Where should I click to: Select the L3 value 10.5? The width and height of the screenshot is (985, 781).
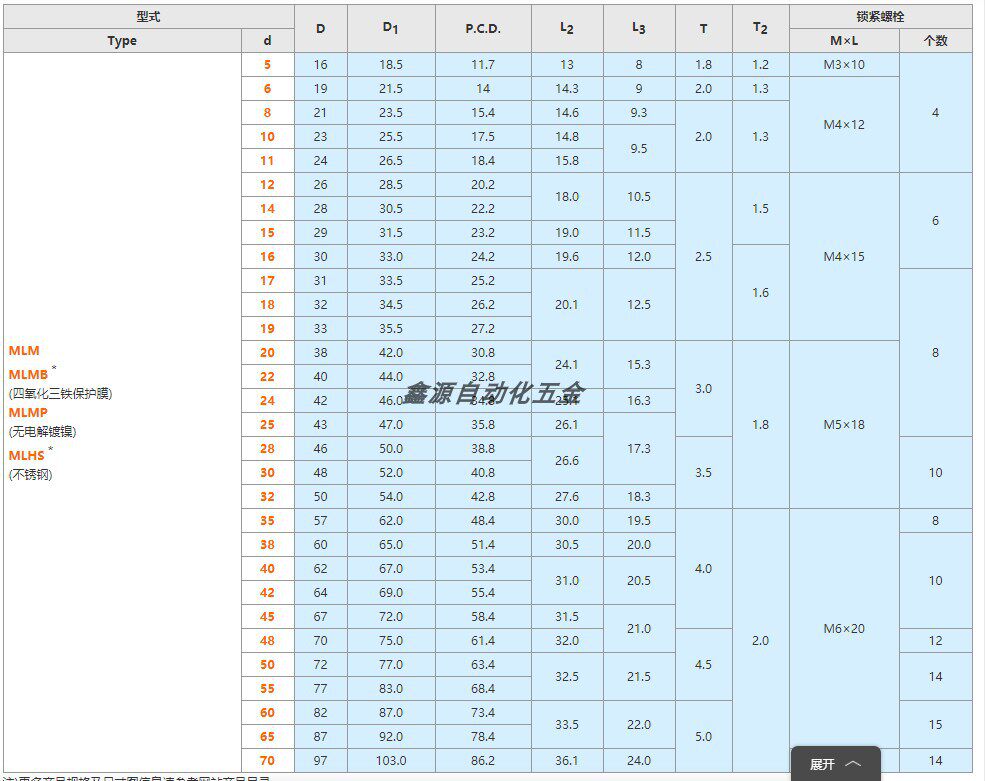coord(639,197)
